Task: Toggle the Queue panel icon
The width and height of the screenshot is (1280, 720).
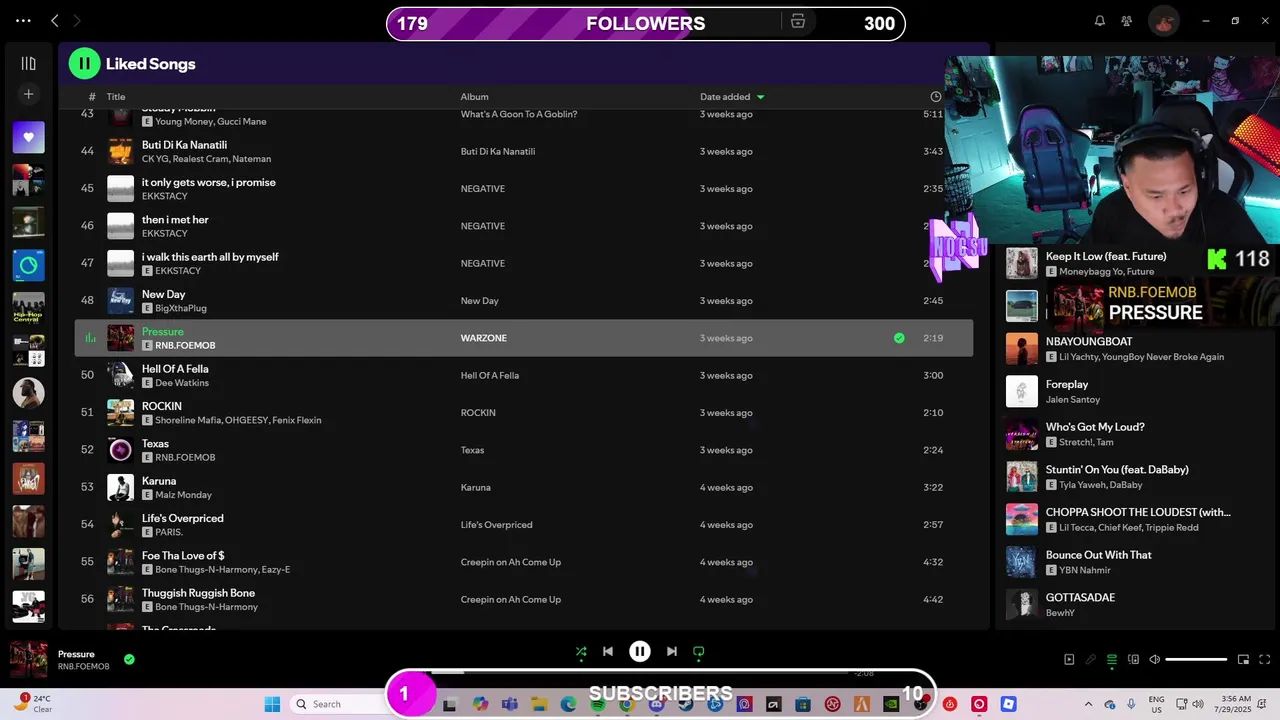Action: tap(1111, 659)
